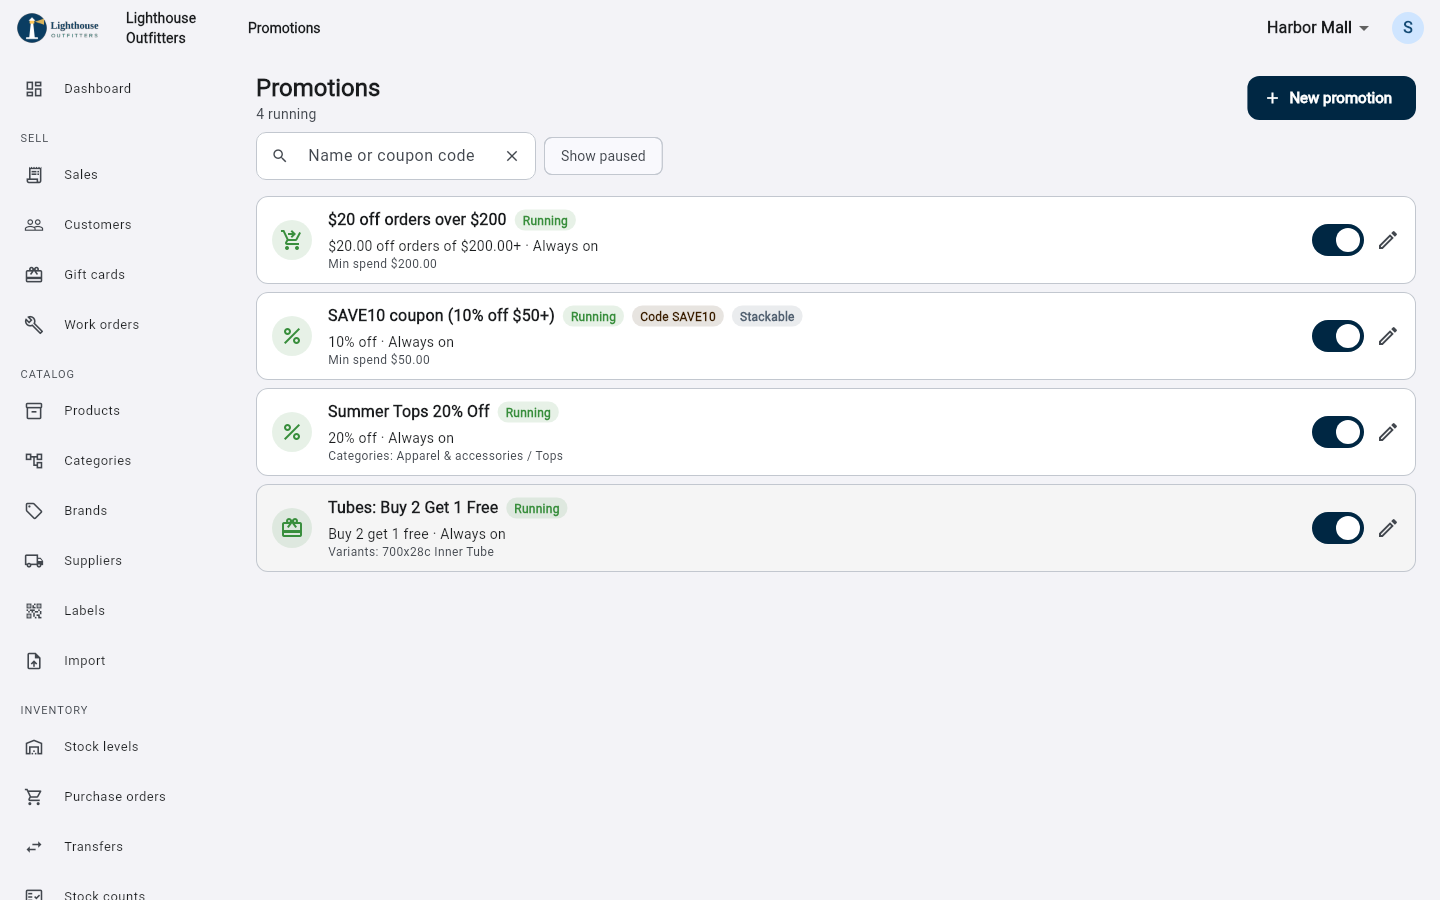
Task: Open the user avatar S menu
Action: [1408, 28]
